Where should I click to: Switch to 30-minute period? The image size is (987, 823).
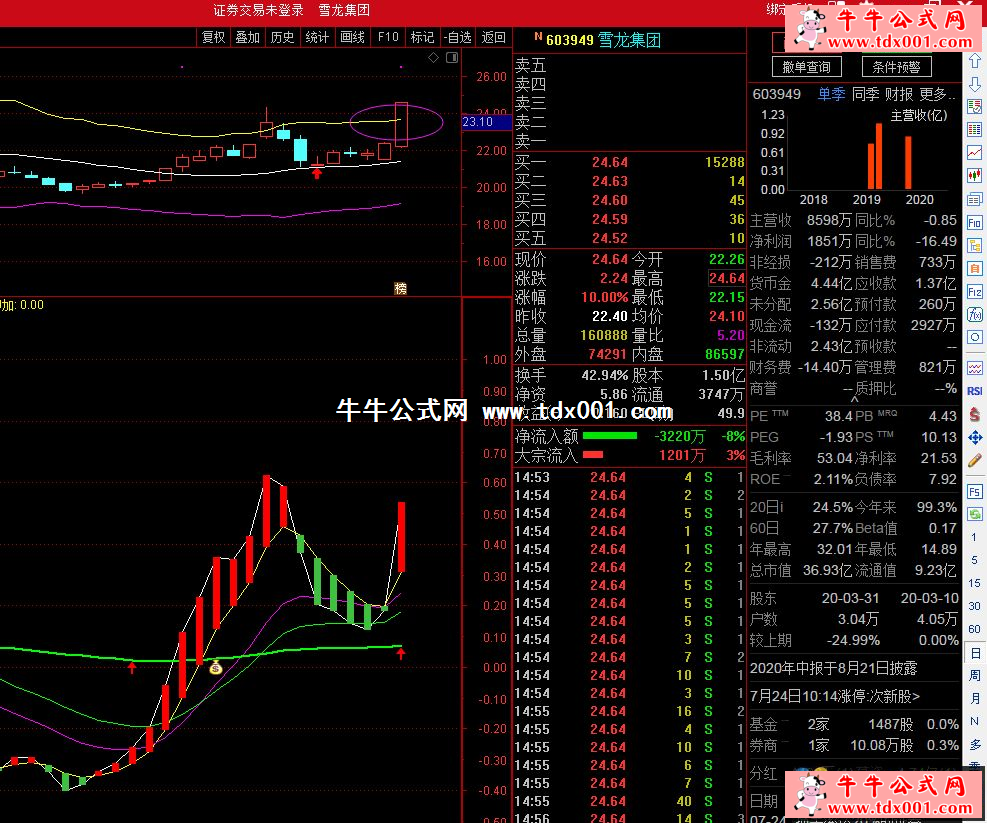pyautogui.click(x=974, y=606)
